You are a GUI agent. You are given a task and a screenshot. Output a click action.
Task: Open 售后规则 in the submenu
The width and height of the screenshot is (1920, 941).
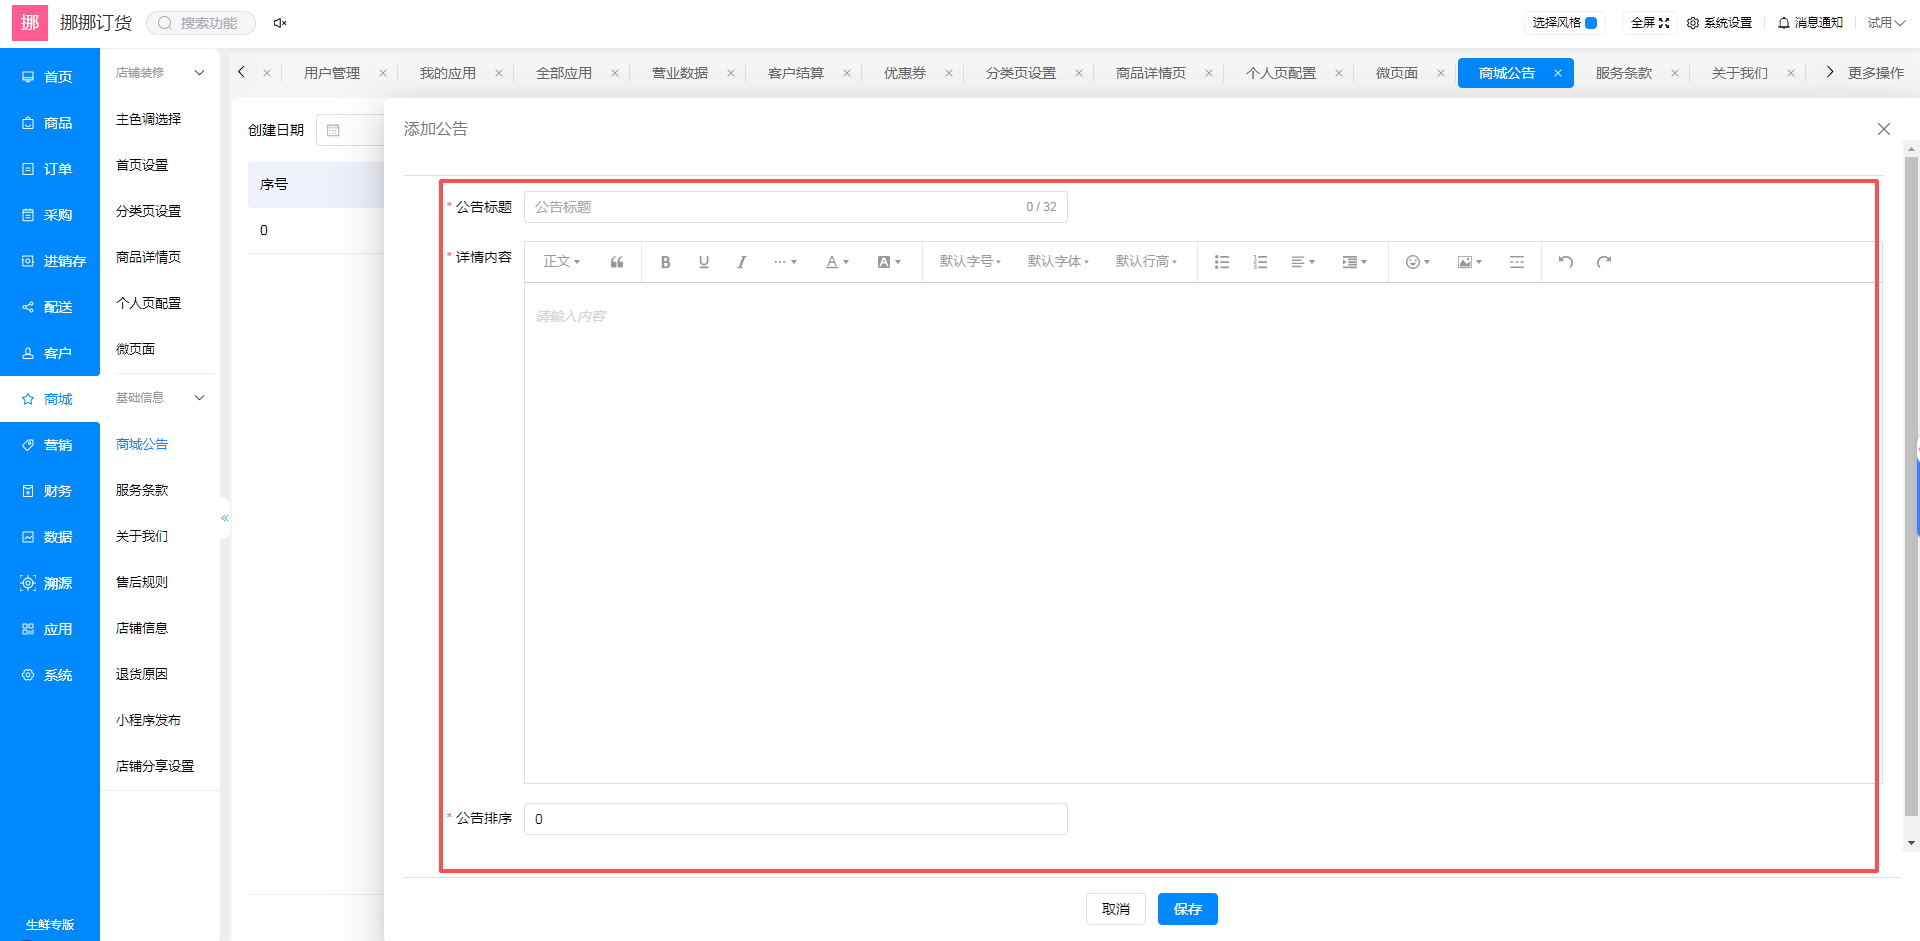tap(142, 582)
